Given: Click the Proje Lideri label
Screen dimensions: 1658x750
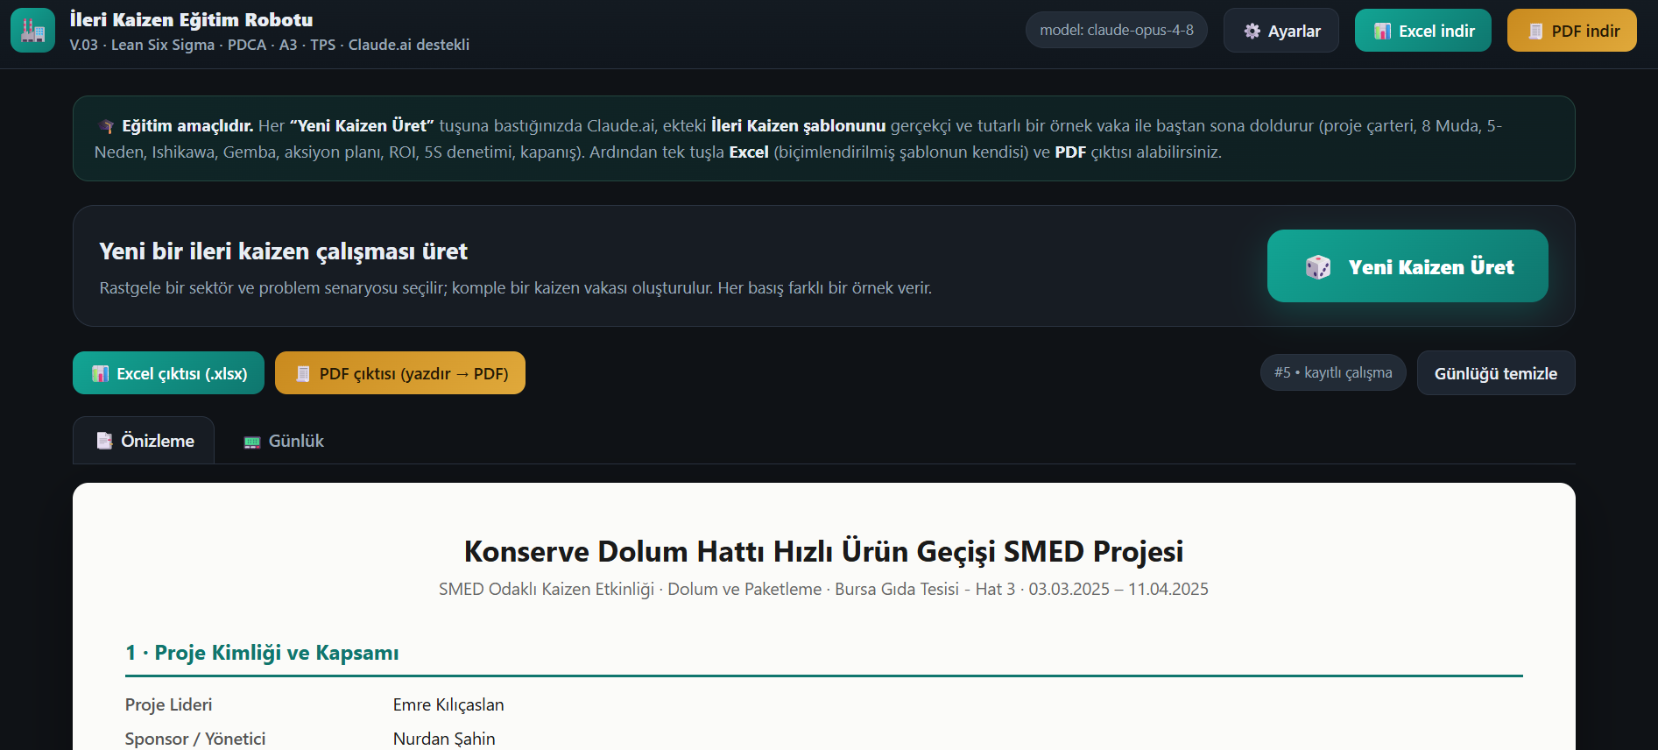Looking at the screenshot, I should click(x=168, y=705).
